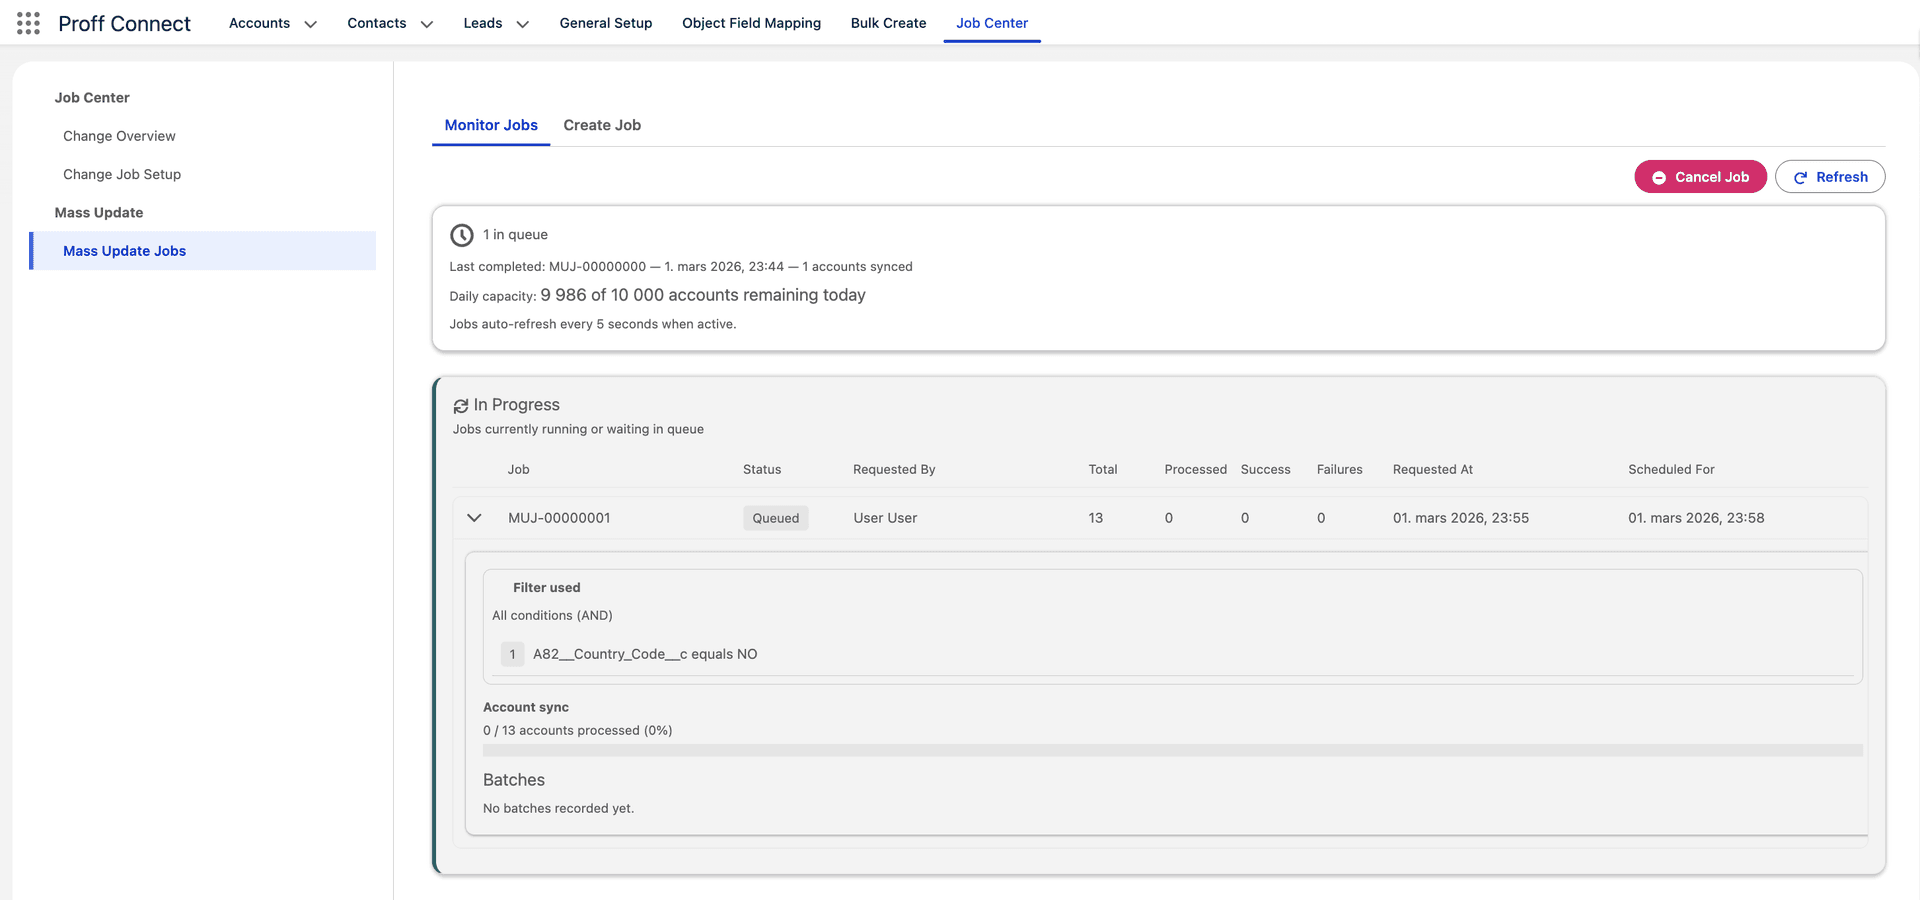Click the Account sync progress bar

(1170, 749)
